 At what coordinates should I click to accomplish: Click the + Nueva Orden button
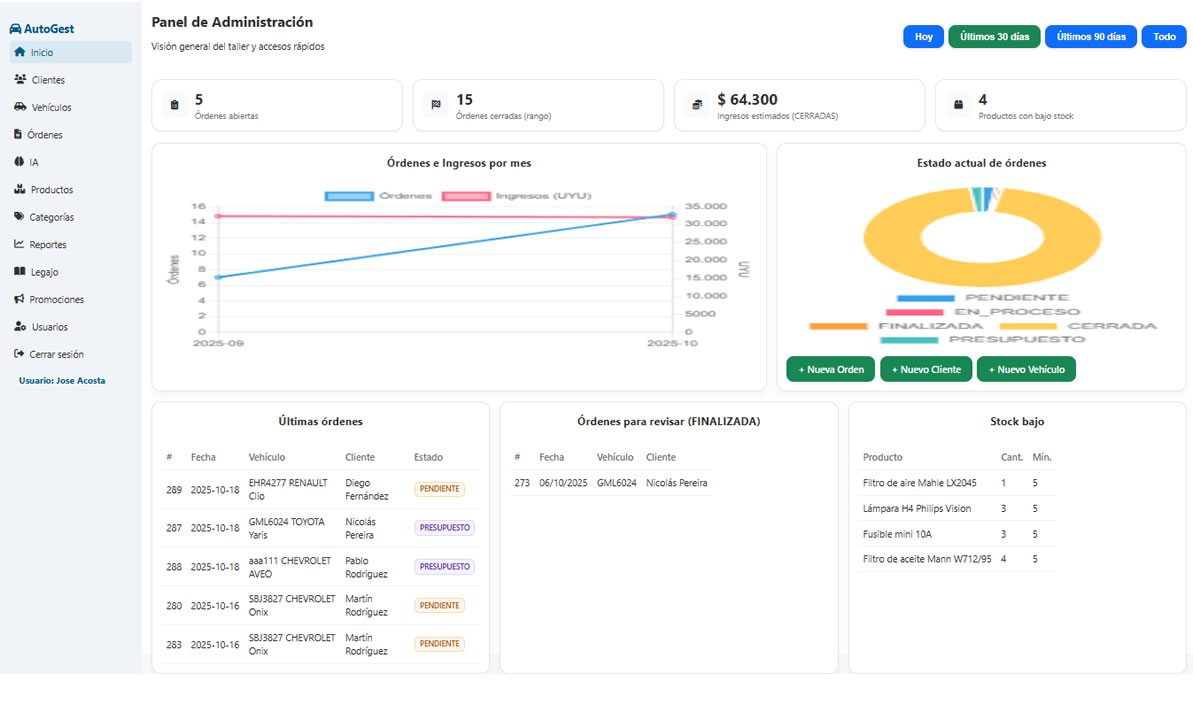click(x=830, y=369)
